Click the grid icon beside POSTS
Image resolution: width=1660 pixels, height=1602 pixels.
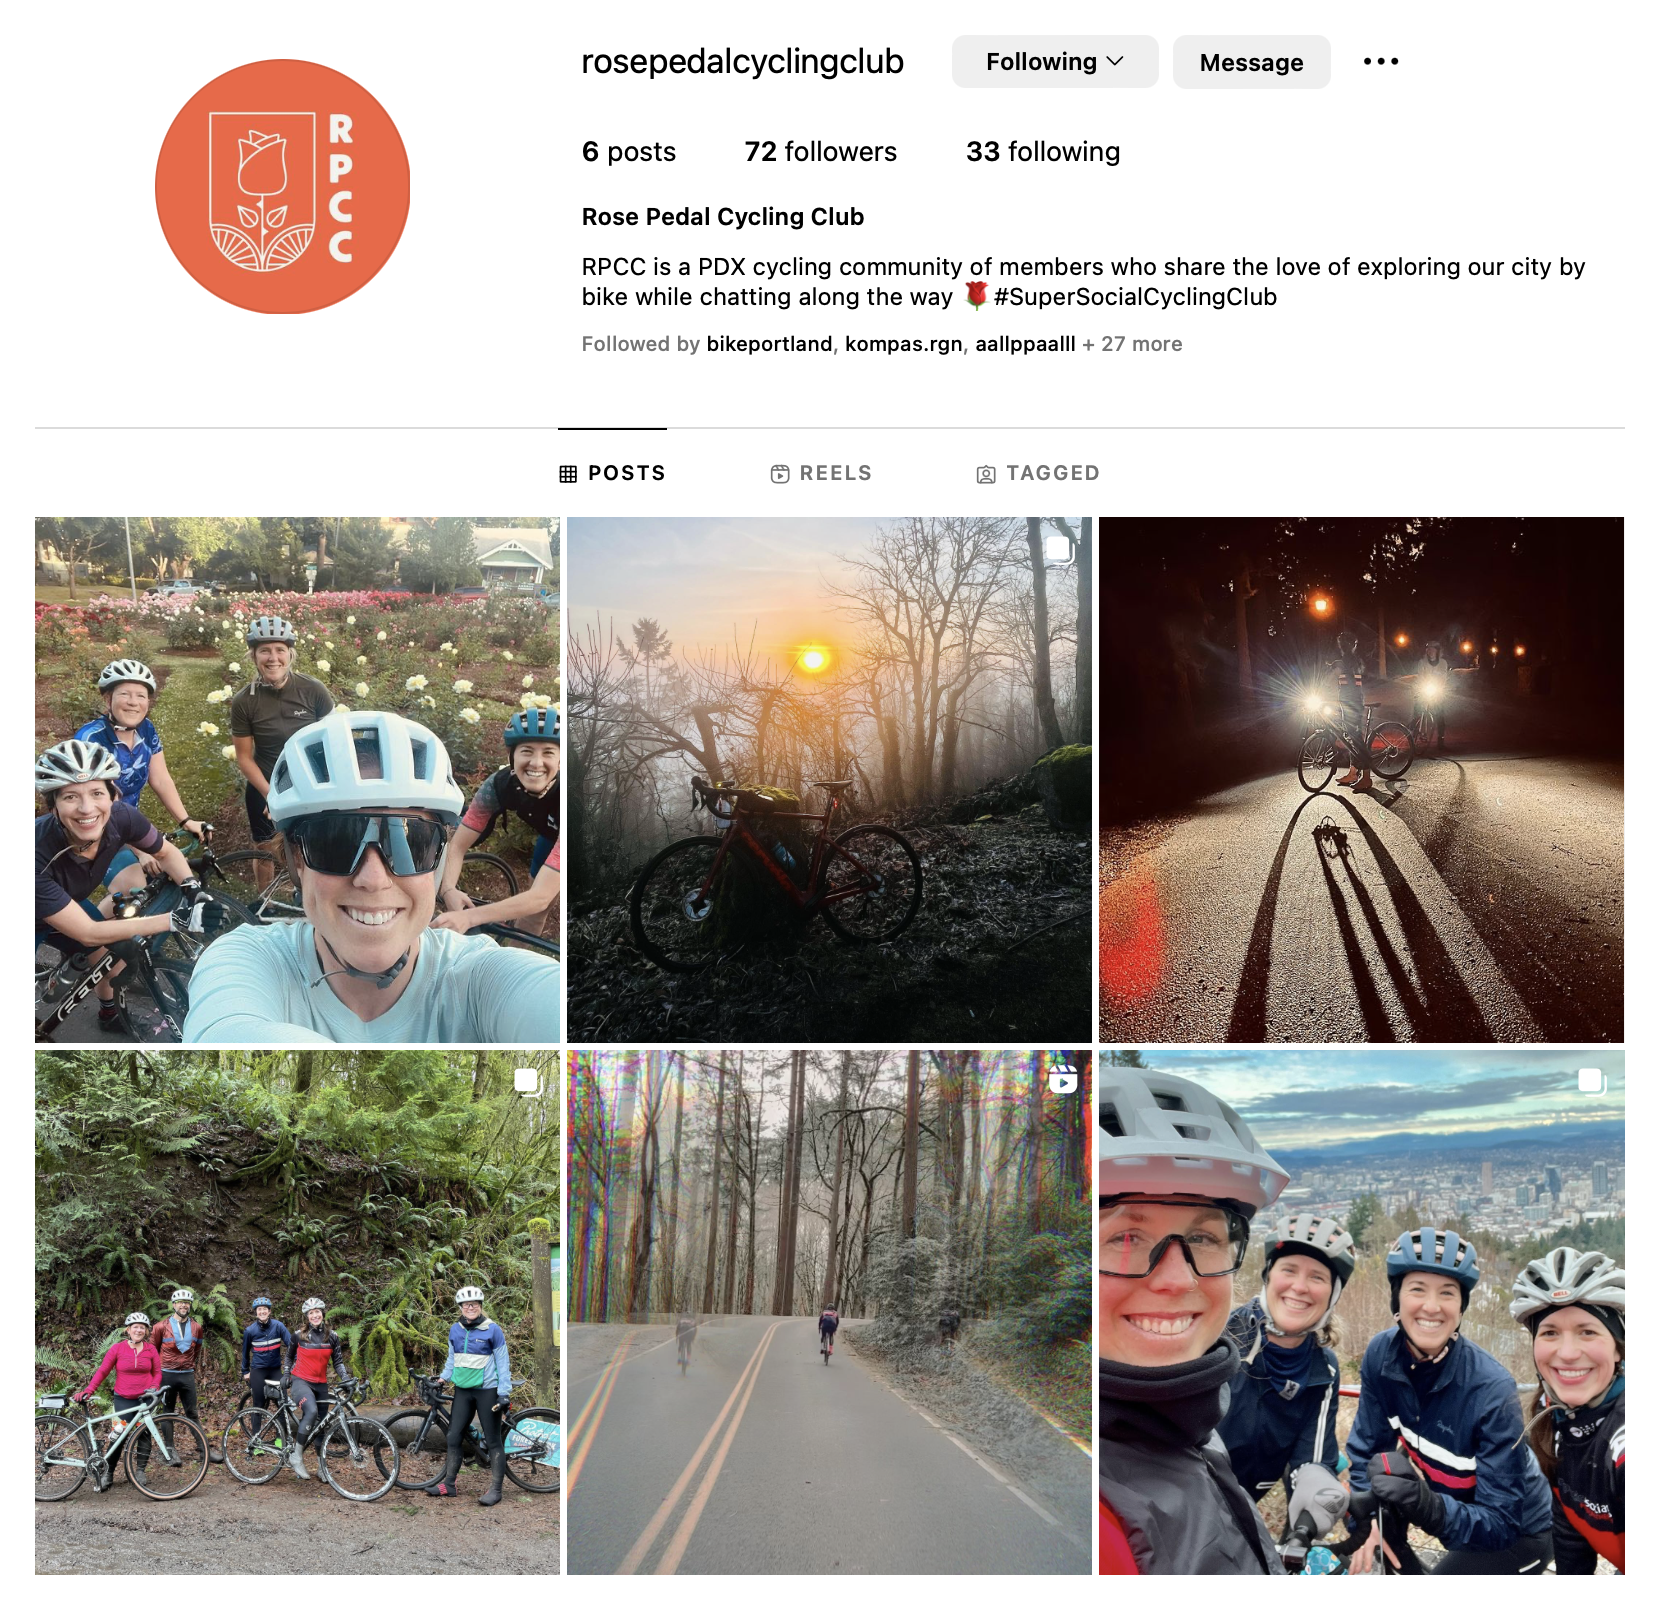click(568, 474)
